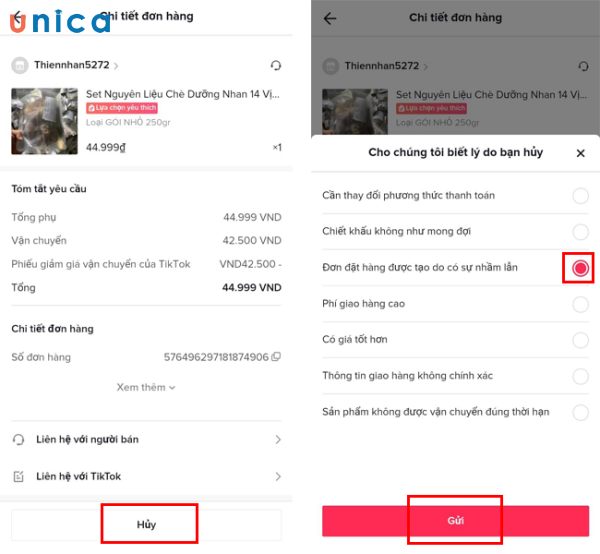Copy the order number with the copy icon
The image size is (600, 554).
point(276,357)
